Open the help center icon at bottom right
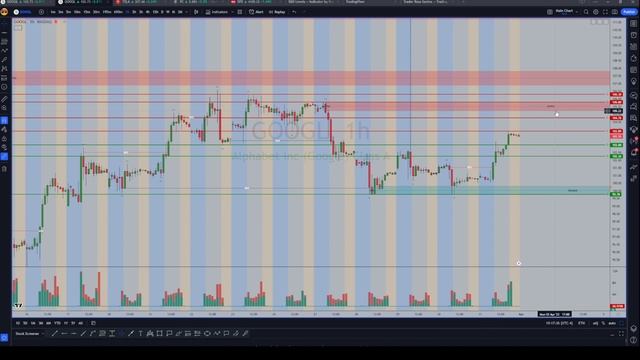This screenshot has height=360, width=640. tap(633, 340)
